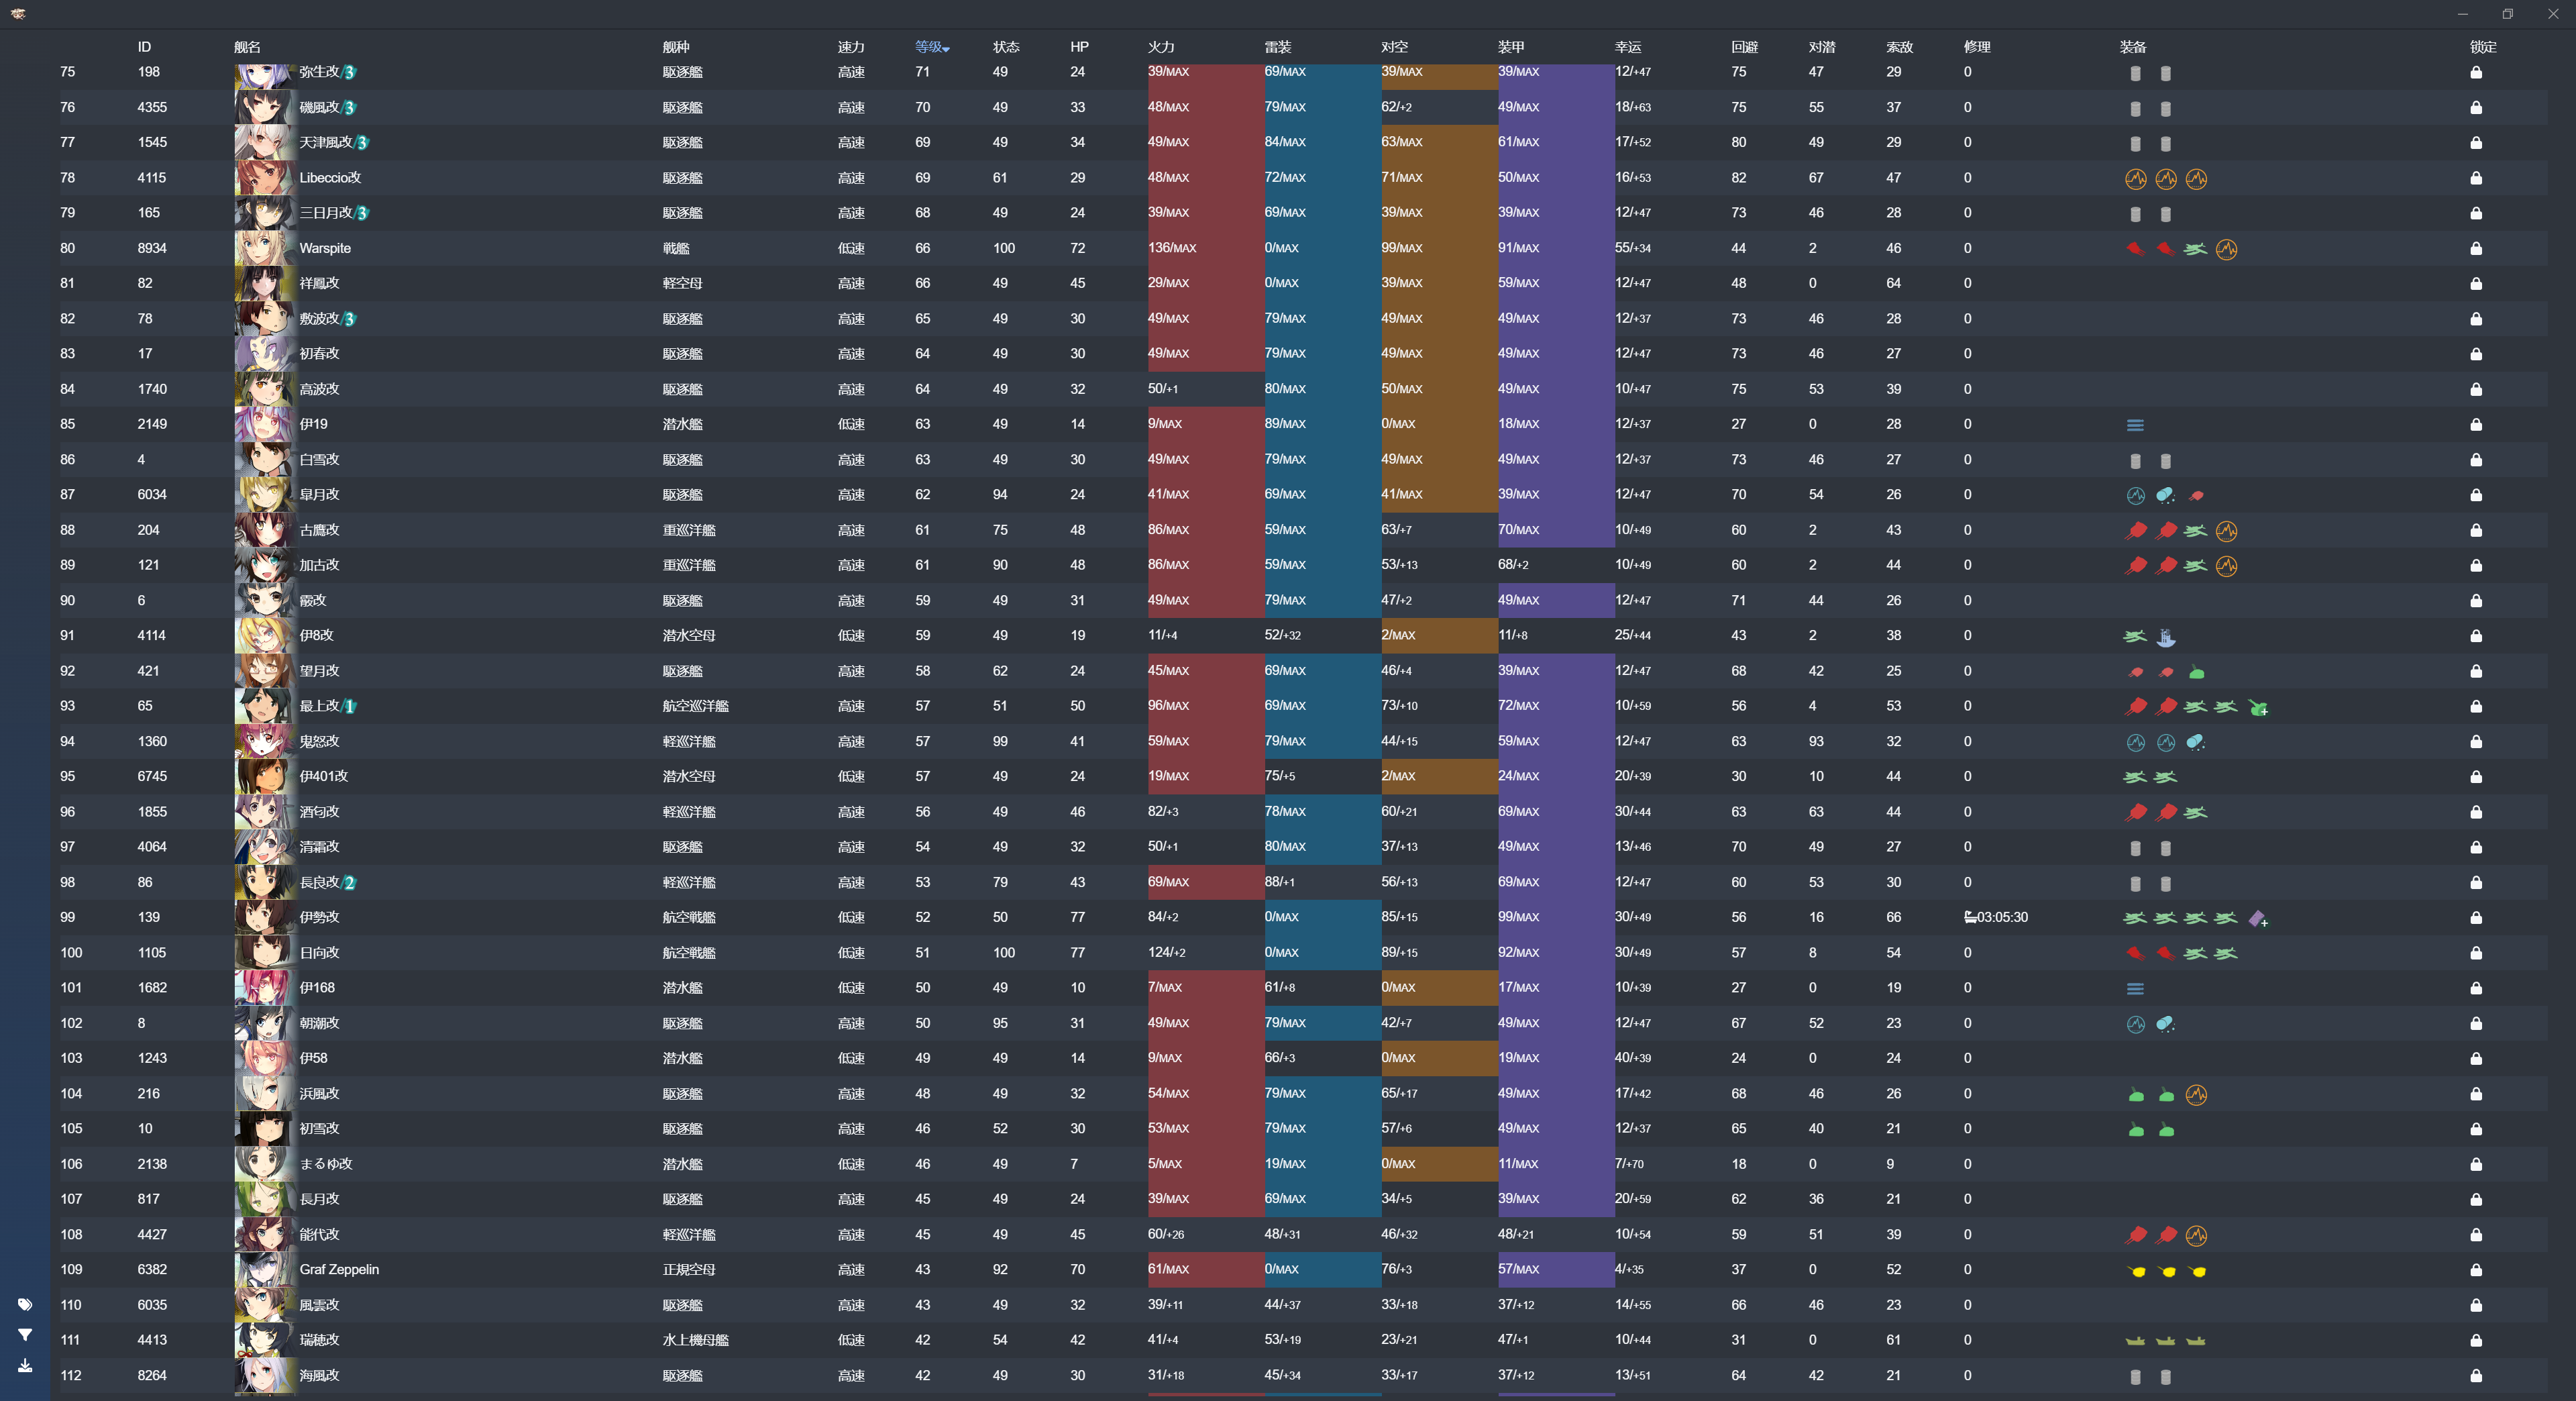
Task: Click the repair dock timer icon for 伊勢改
Action: tap(1970, 917)
